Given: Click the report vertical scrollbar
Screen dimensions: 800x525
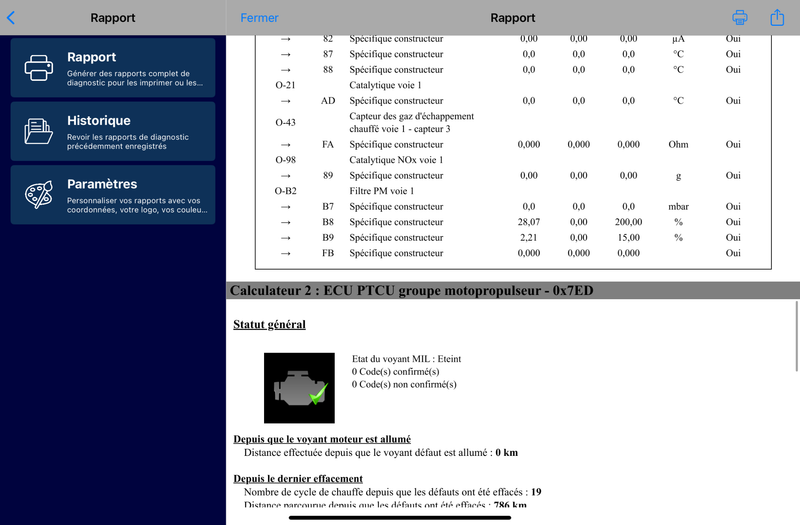Looking at the screenshot, I should pos(796,336).
